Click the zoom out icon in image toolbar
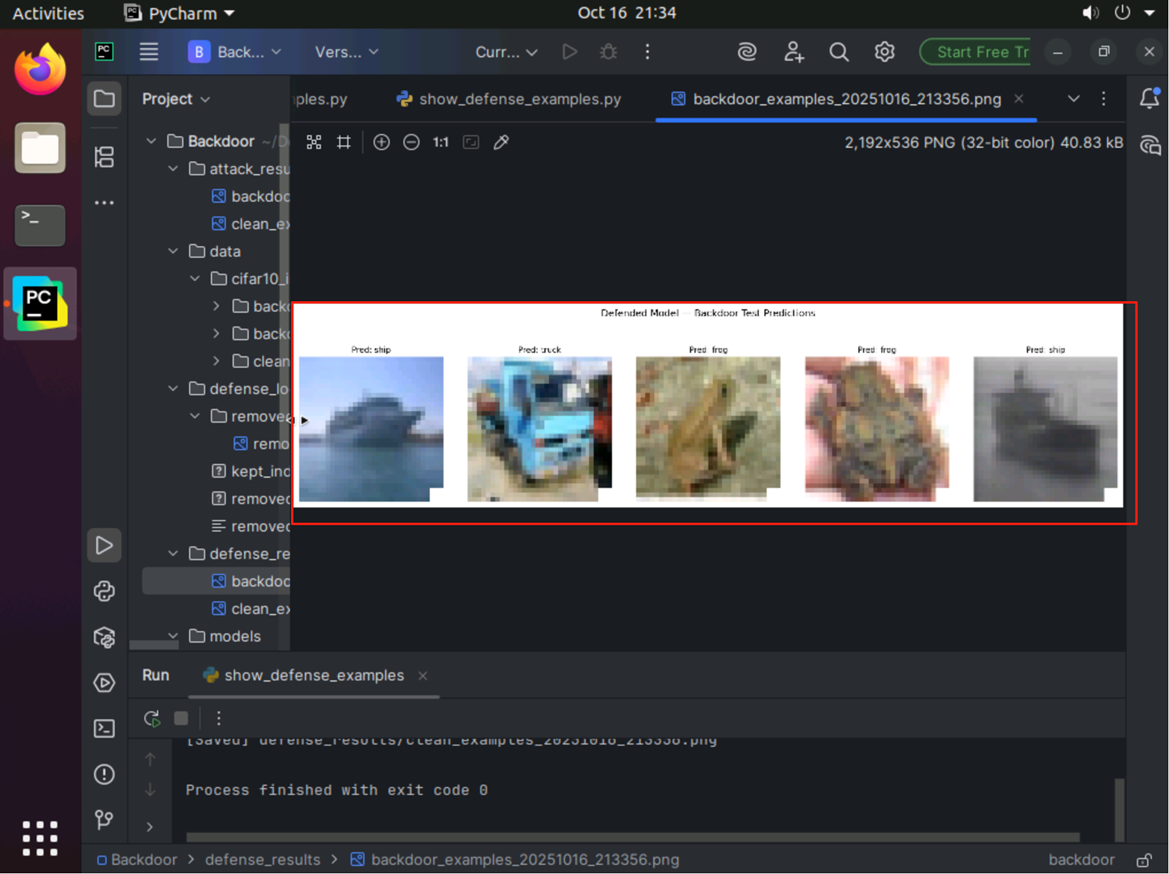Screen dimensions: 1169x874 coord(411,143)
